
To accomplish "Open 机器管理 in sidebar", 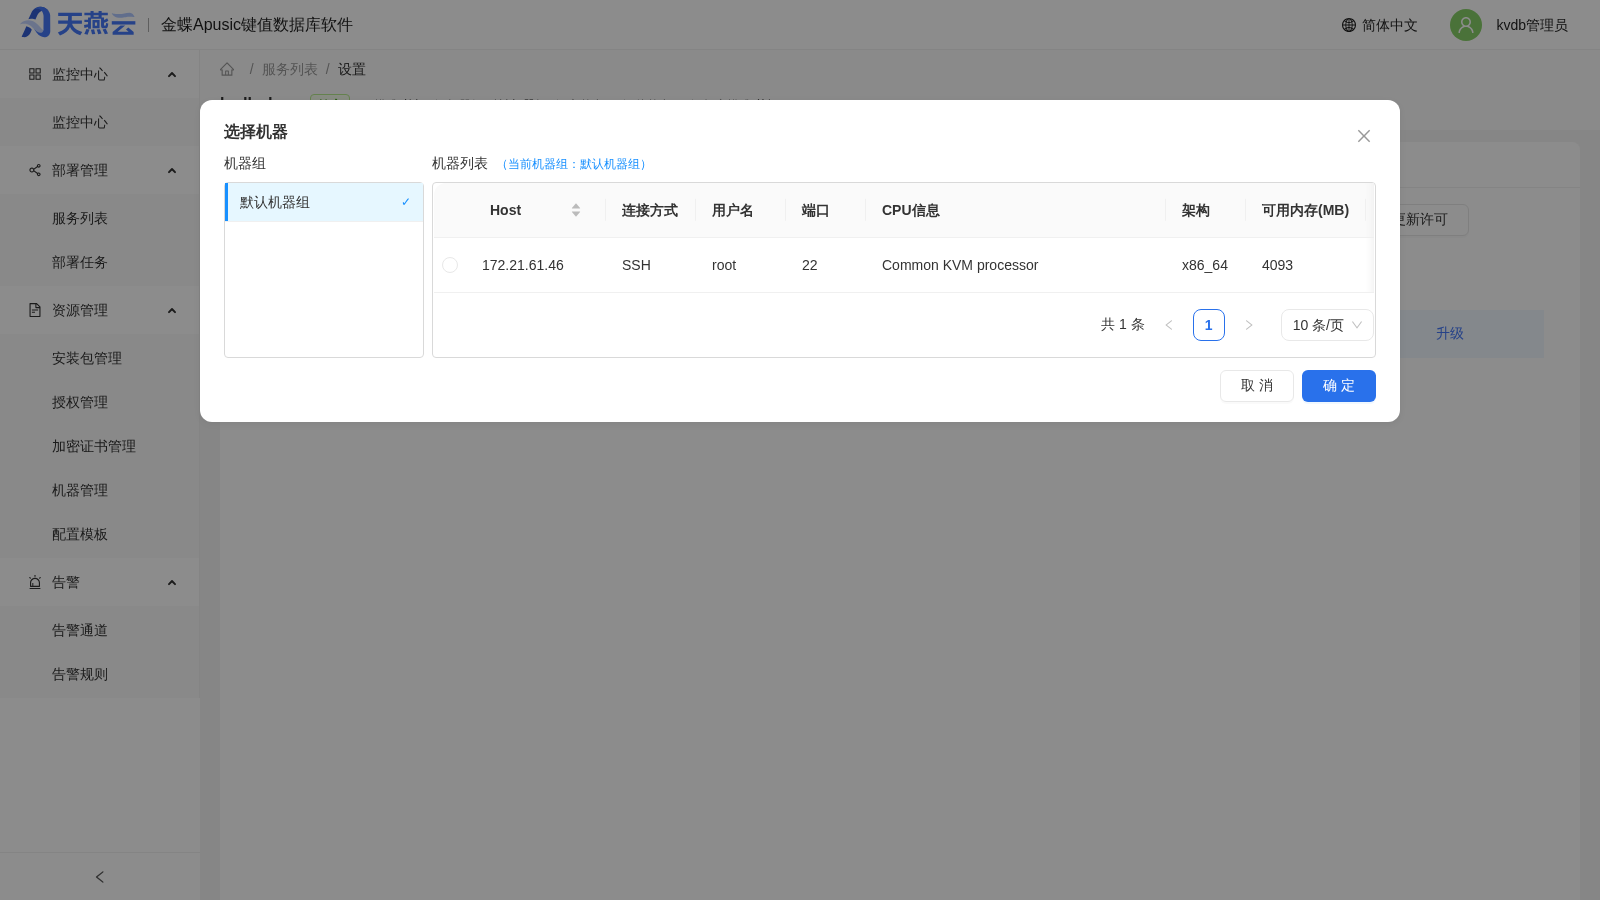I will (x=80, y=490).
